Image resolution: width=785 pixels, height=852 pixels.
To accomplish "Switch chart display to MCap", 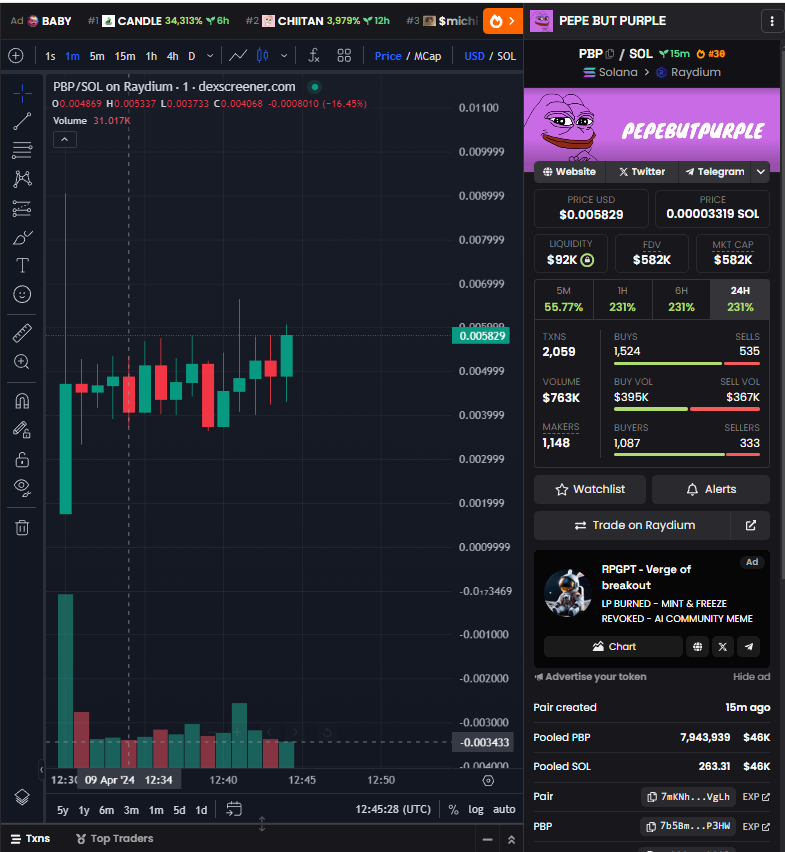I will pyautogui.click(x=428, y=56).
